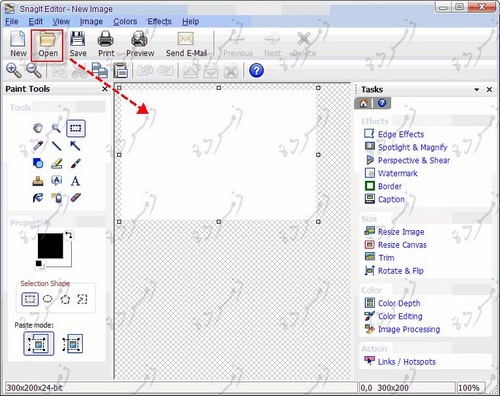Swap foreground and background colors arrow
This screenshot has width=500, height=396.
[69, 235]
